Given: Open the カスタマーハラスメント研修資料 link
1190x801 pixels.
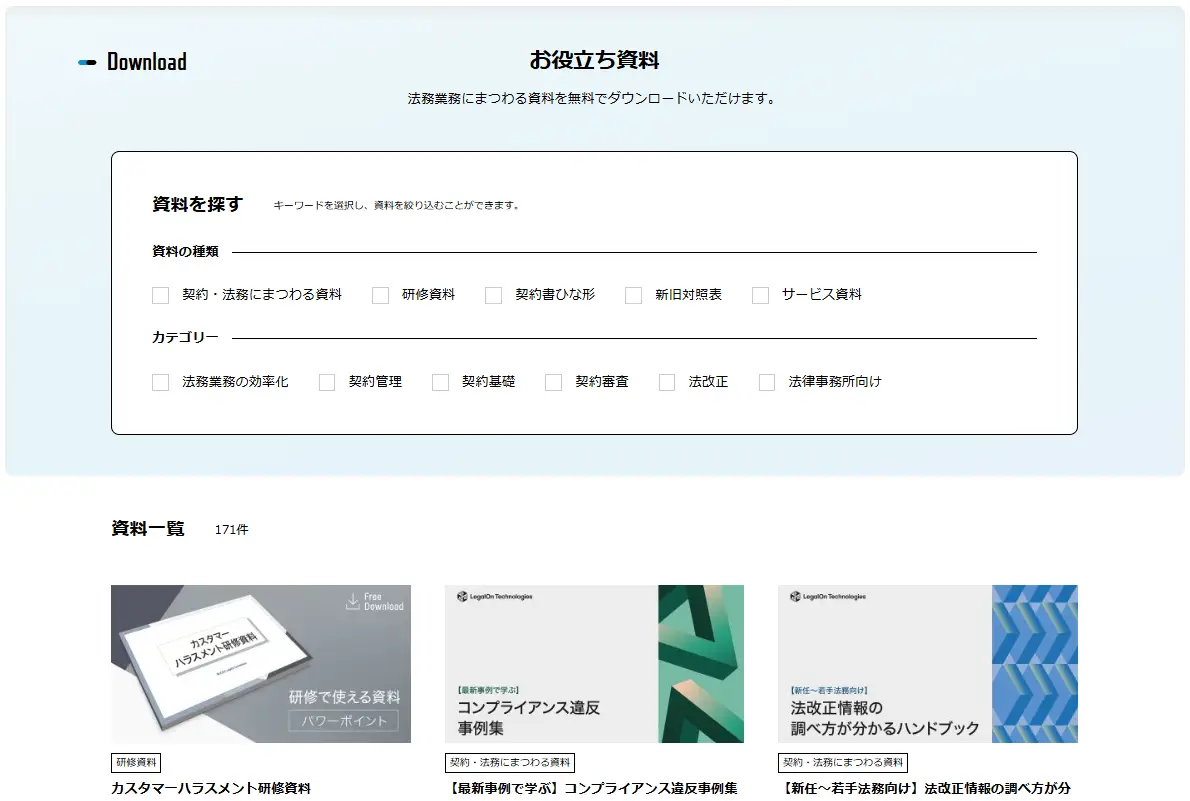Looking at the screenshot, I should tap(212, 789).
